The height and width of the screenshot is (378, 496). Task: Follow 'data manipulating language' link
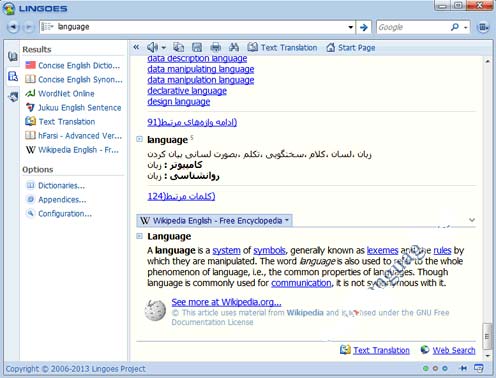click(201, 69)
